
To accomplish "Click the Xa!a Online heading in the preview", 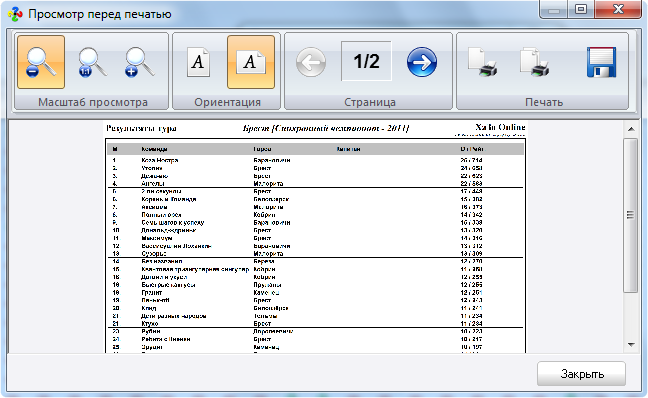I will tap(500, 127).
